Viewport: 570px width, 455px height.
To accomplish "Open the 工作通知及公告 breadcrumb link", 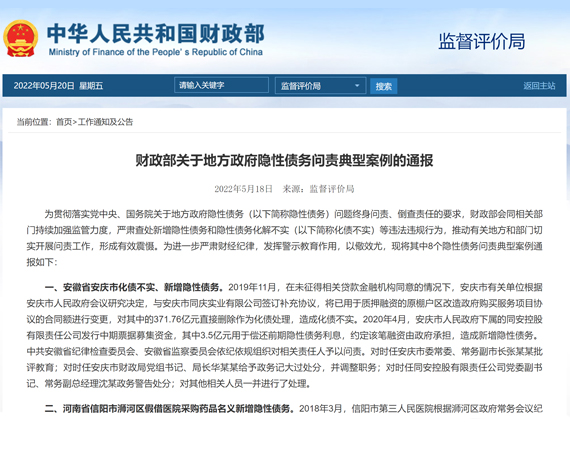I will click(x=105, y=122).
